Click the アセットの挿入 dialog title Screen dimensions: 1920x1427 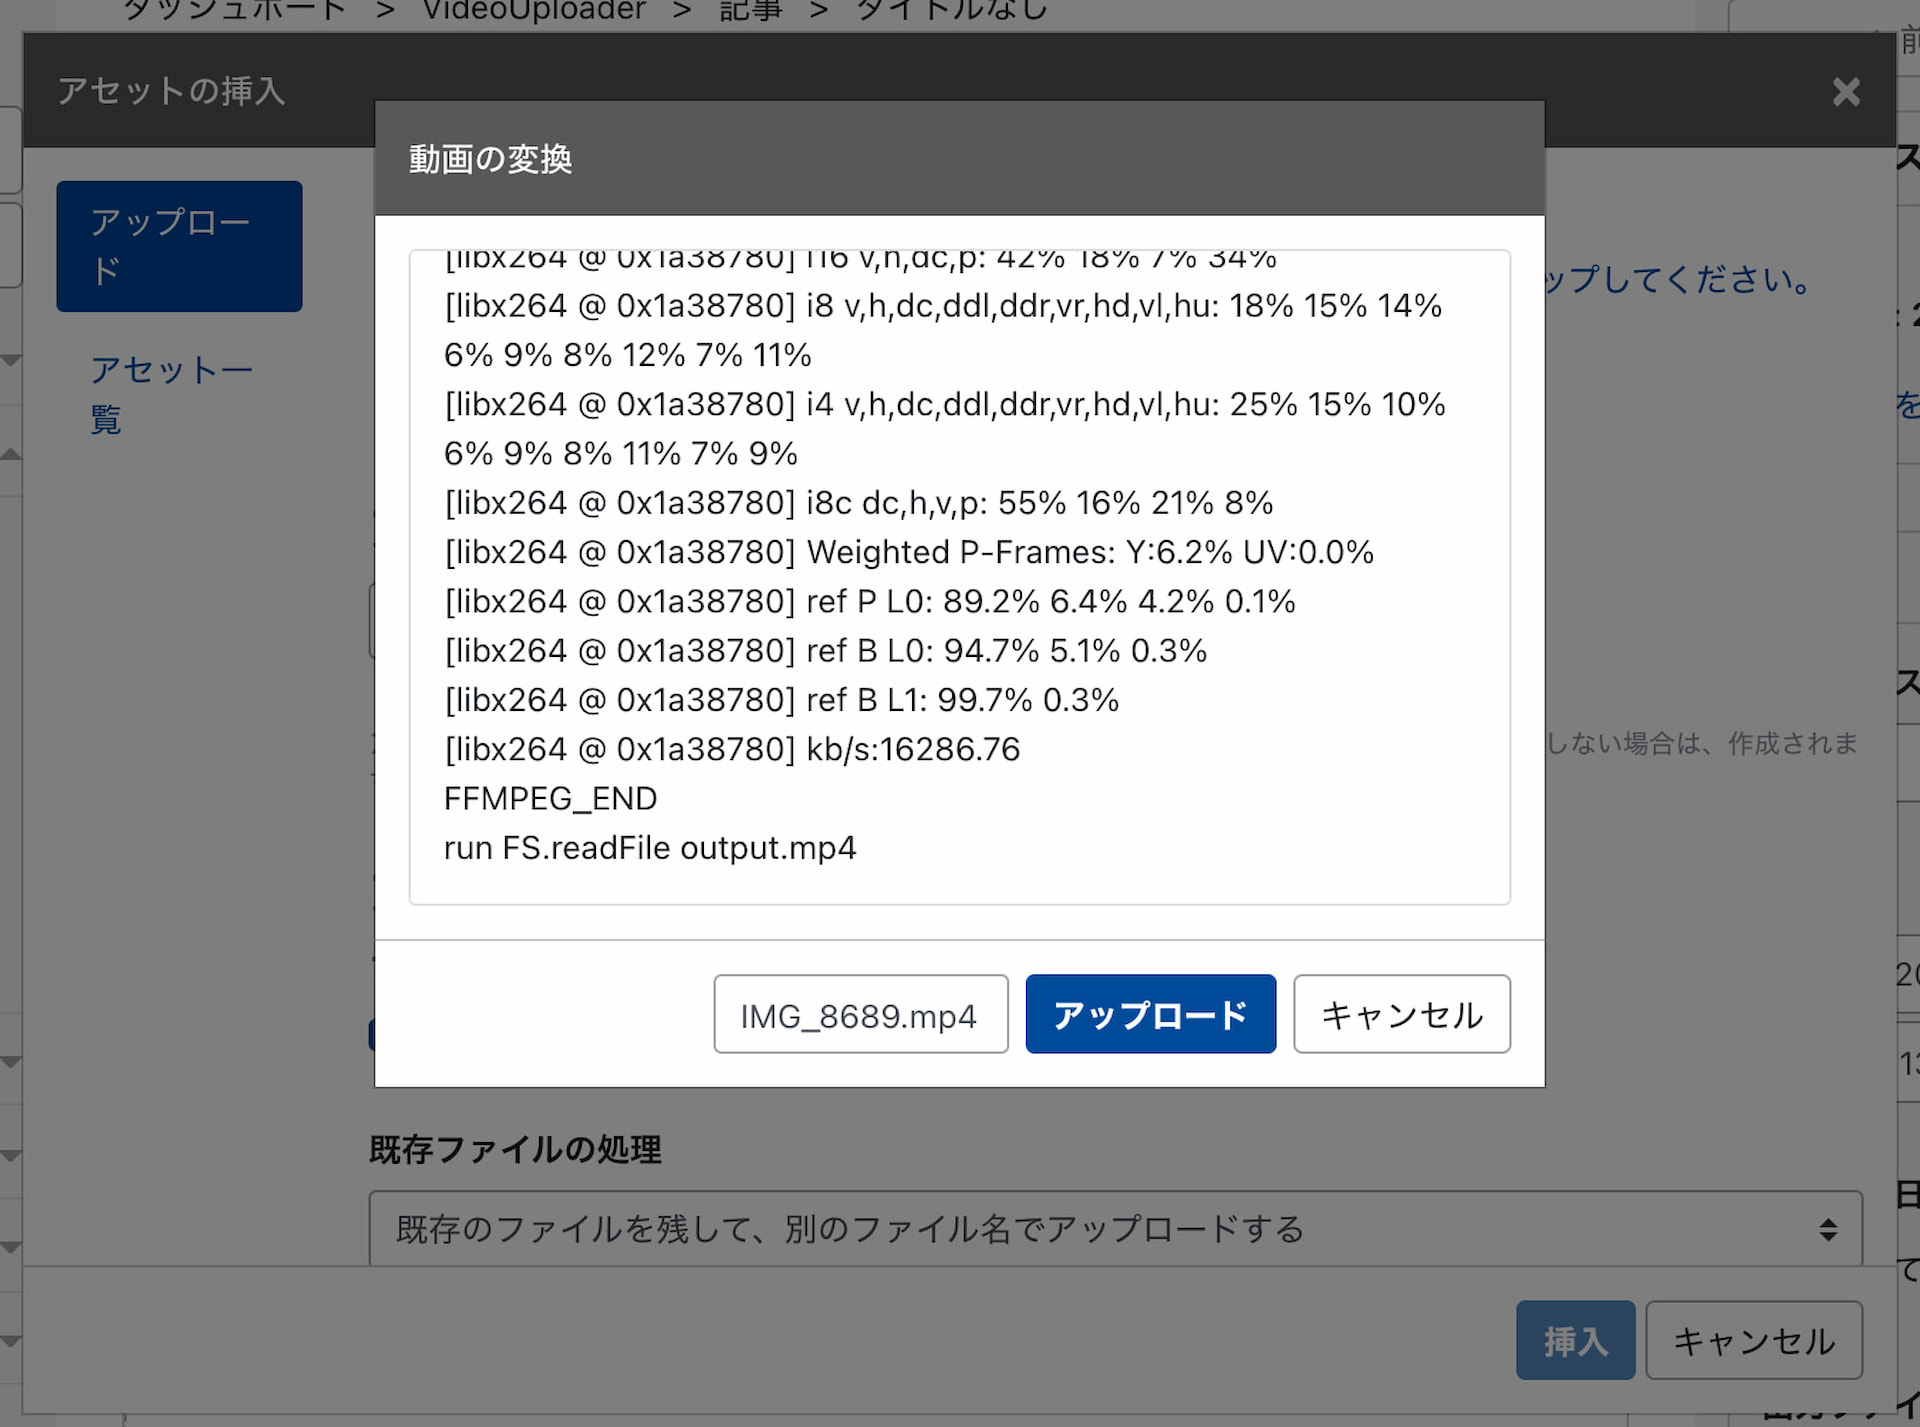(x=171, y=91)
